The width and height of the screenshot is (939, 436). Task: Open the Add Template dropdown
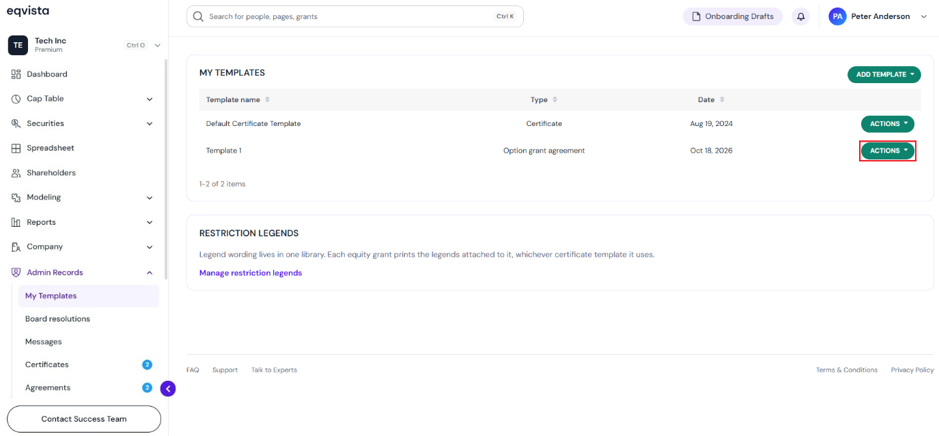[x=884, y=74]
